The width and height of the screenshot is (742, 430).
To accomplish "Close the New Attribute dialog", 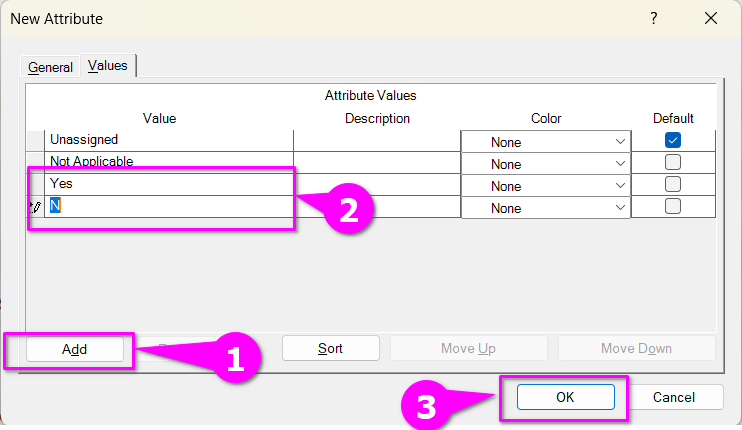I will tap(711, 18).
